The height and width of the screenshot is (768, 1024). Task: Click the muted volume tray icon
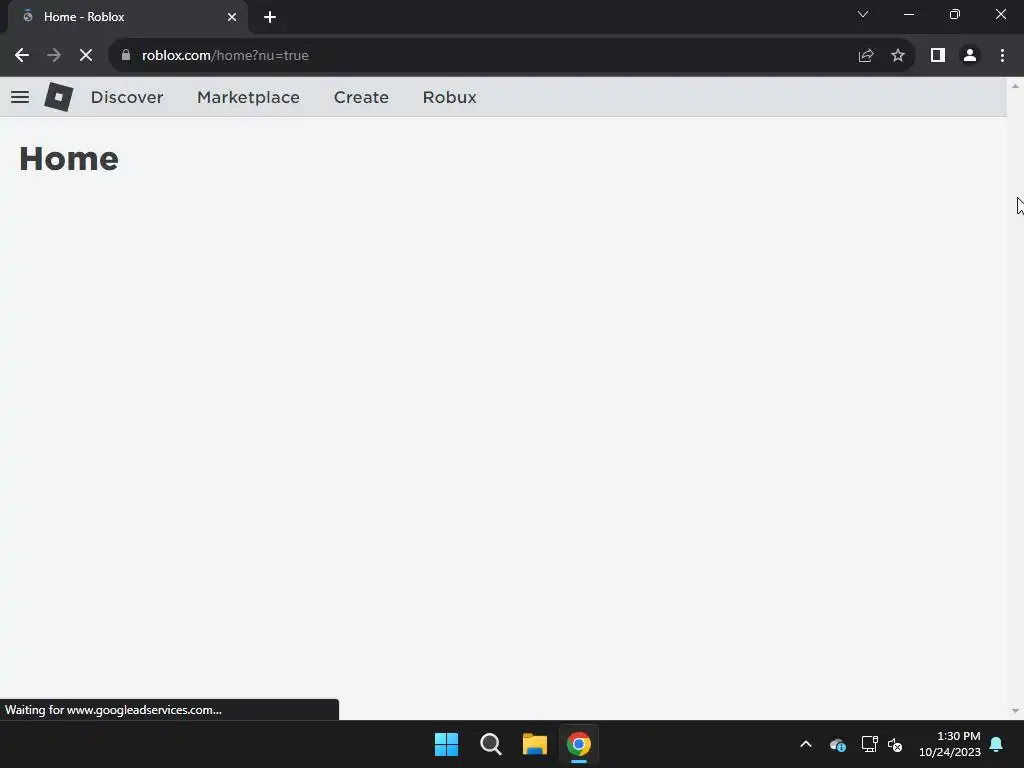[895, 744]
